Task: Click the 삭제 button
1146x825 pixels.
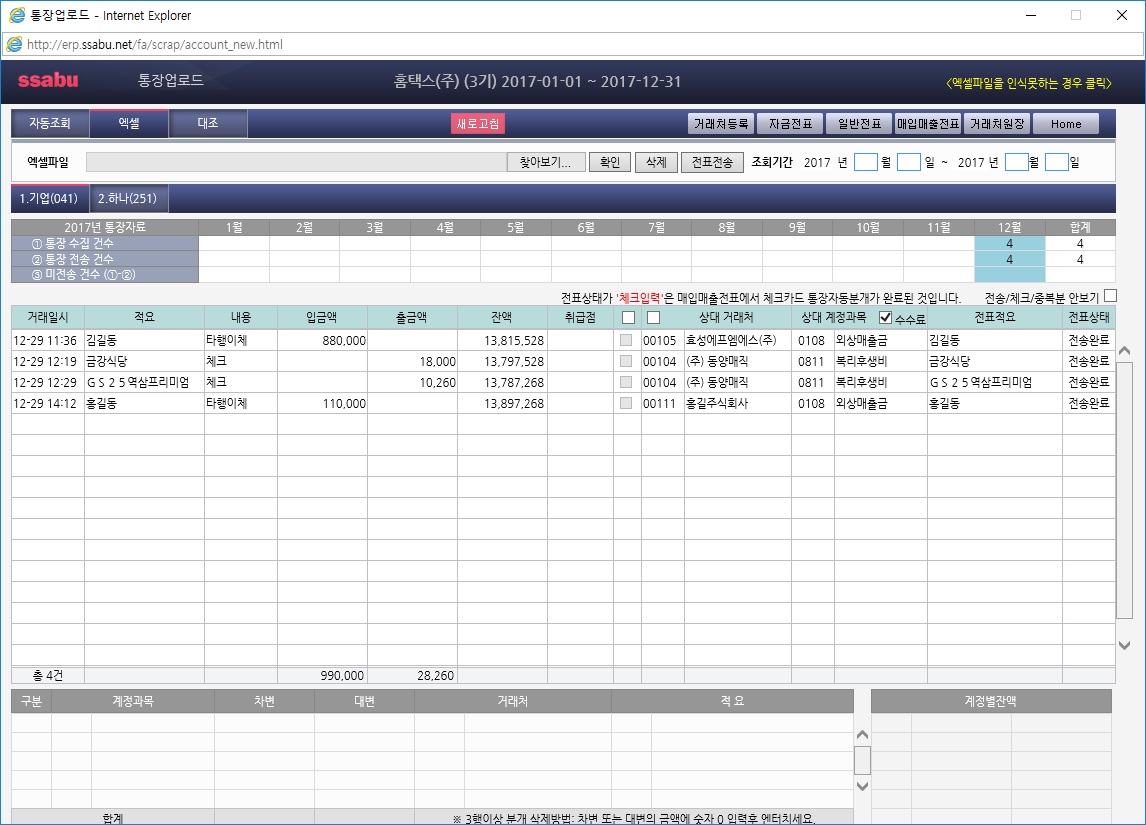Action: [656, 162]
